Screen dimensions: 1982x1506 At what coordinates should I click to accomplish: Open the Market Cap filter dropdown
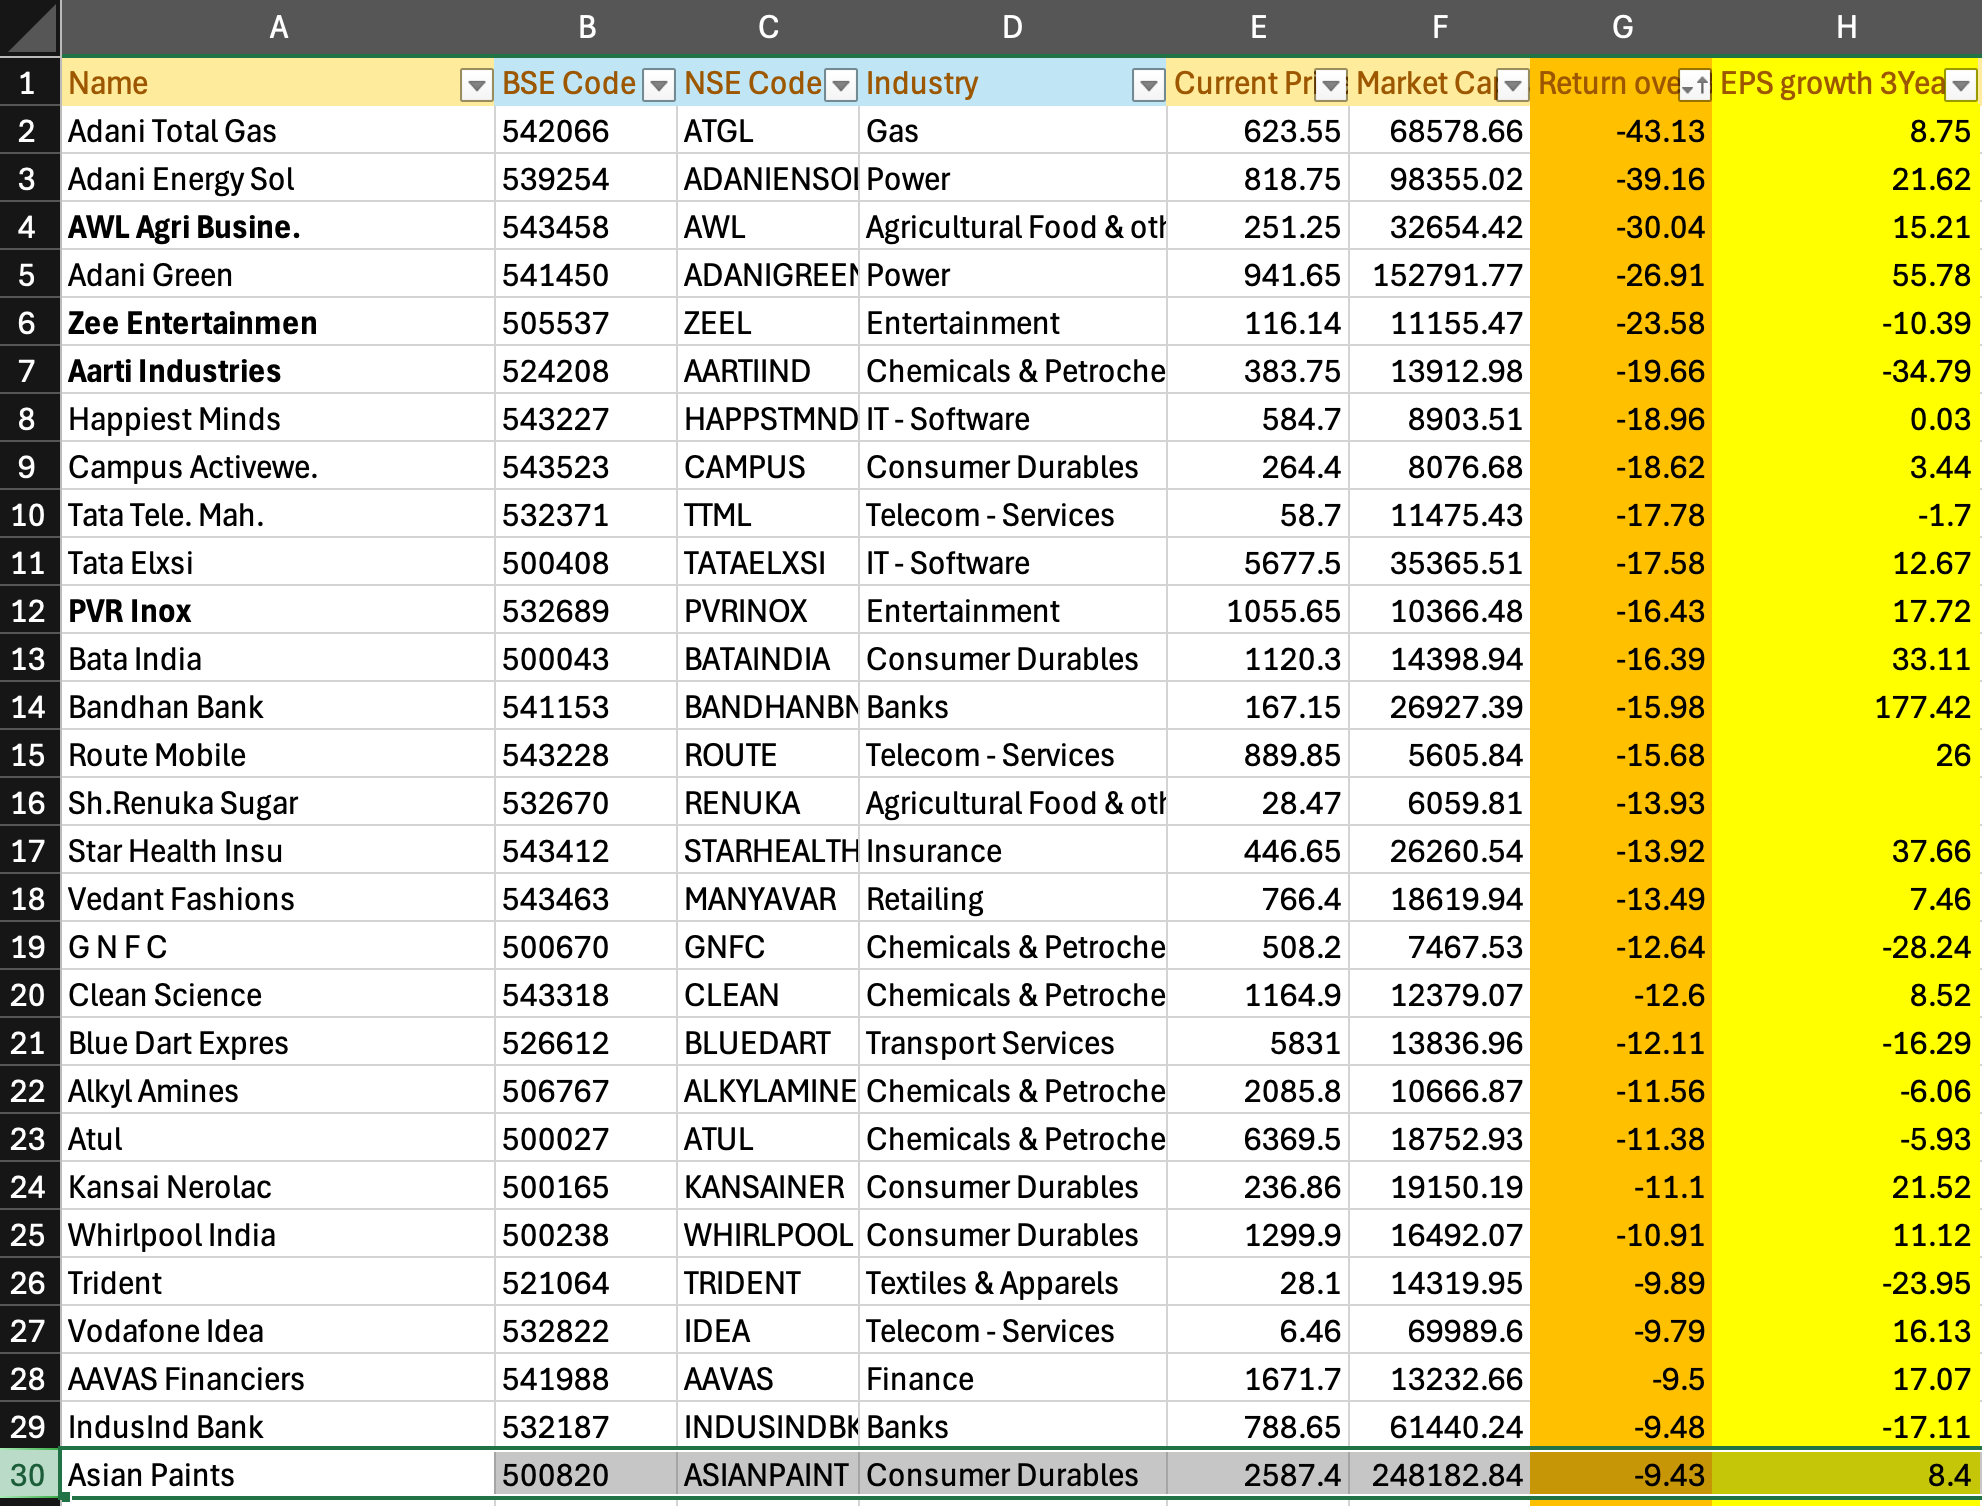pos(1512,86)
